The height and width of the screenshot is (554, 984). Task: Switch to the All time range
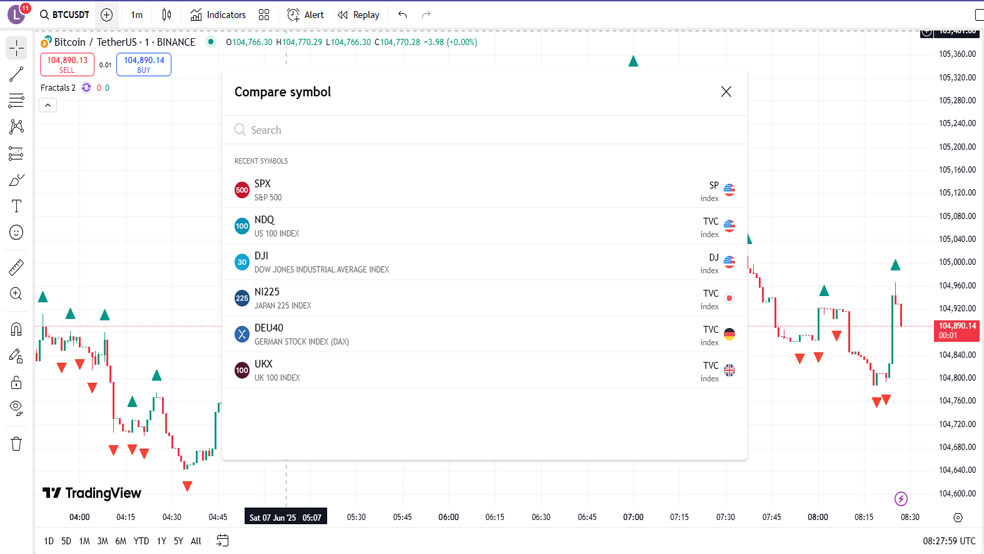click(x=196, y=541)
